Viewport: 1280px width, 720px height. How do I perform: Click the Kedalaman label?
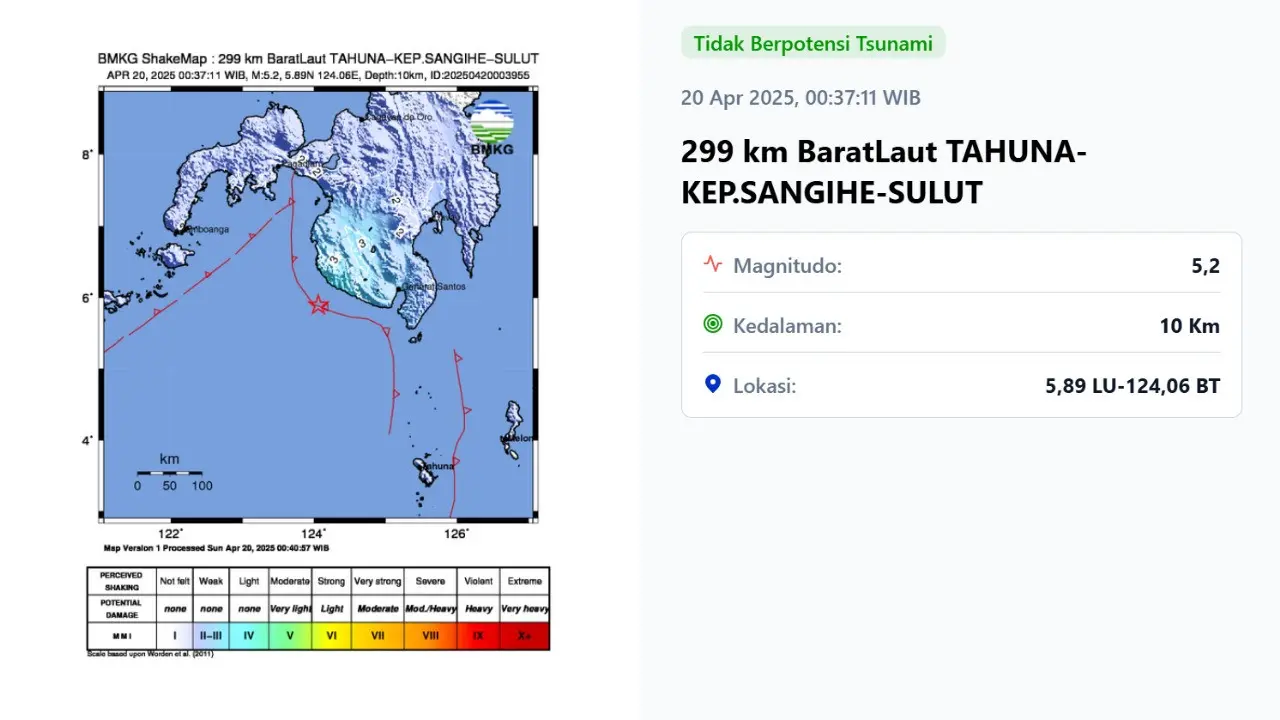[788, 326]
